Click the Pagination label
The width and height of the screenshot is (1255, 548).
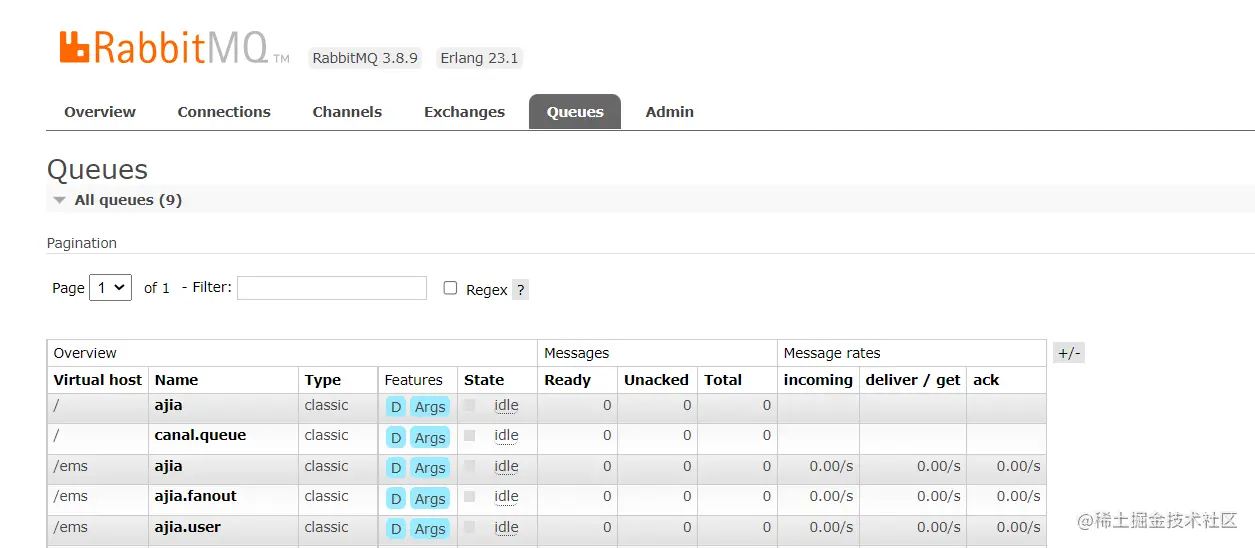point(82,243)
